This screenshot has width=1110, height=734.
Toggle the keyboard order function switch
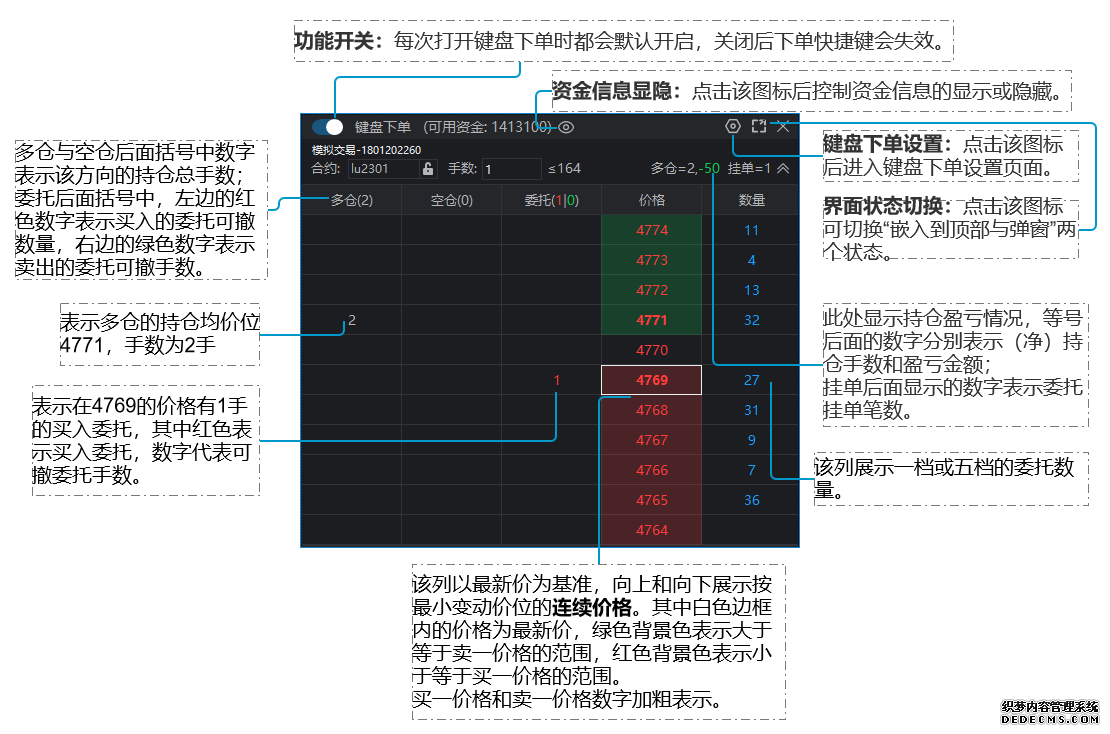(327, 127)
